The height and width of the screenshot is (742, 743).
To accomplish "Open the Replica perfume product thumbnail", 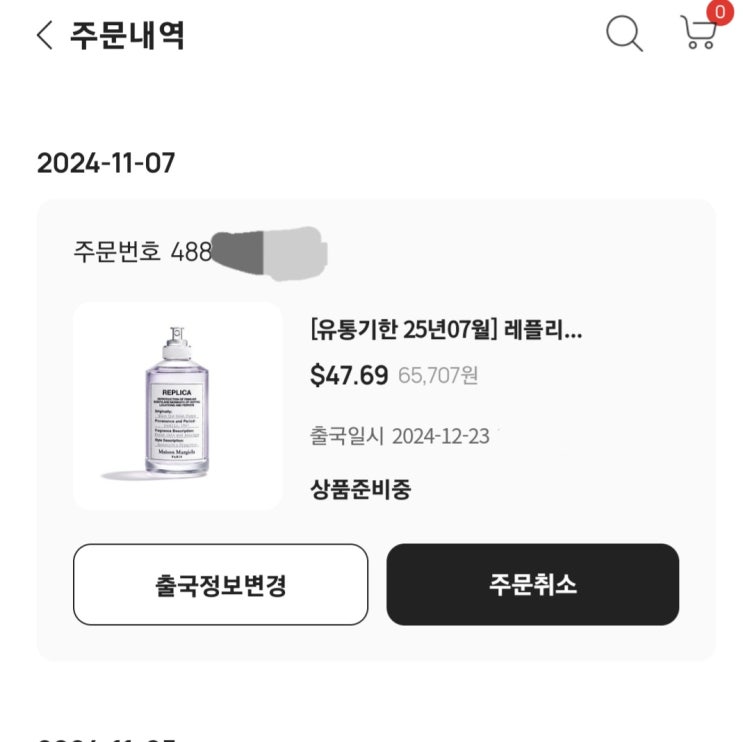I will pos(178,406).
